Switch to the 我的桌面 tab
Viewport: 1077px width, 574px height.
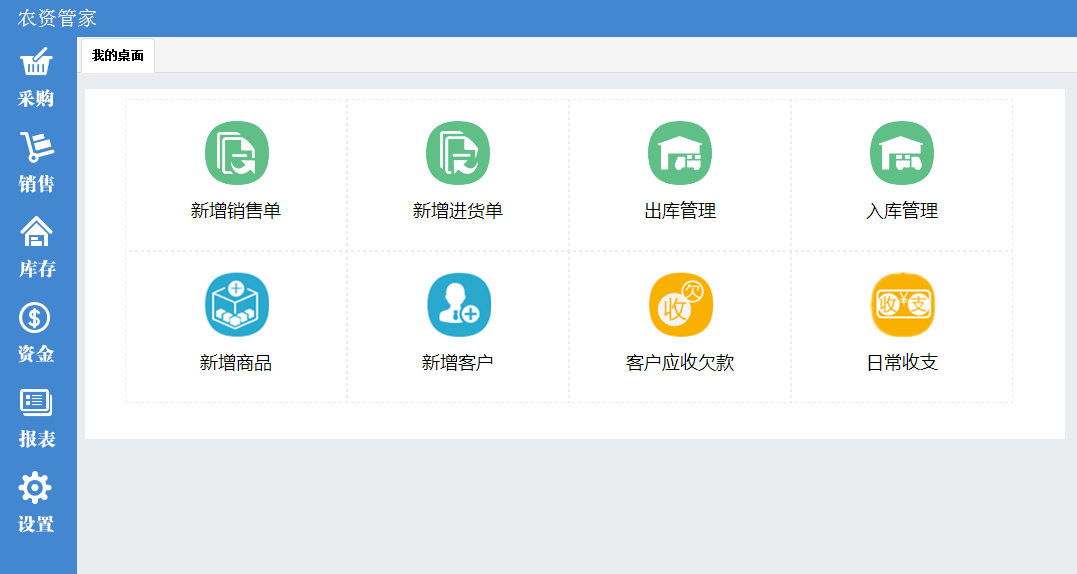pyautogui.click(x=118, y=56)
